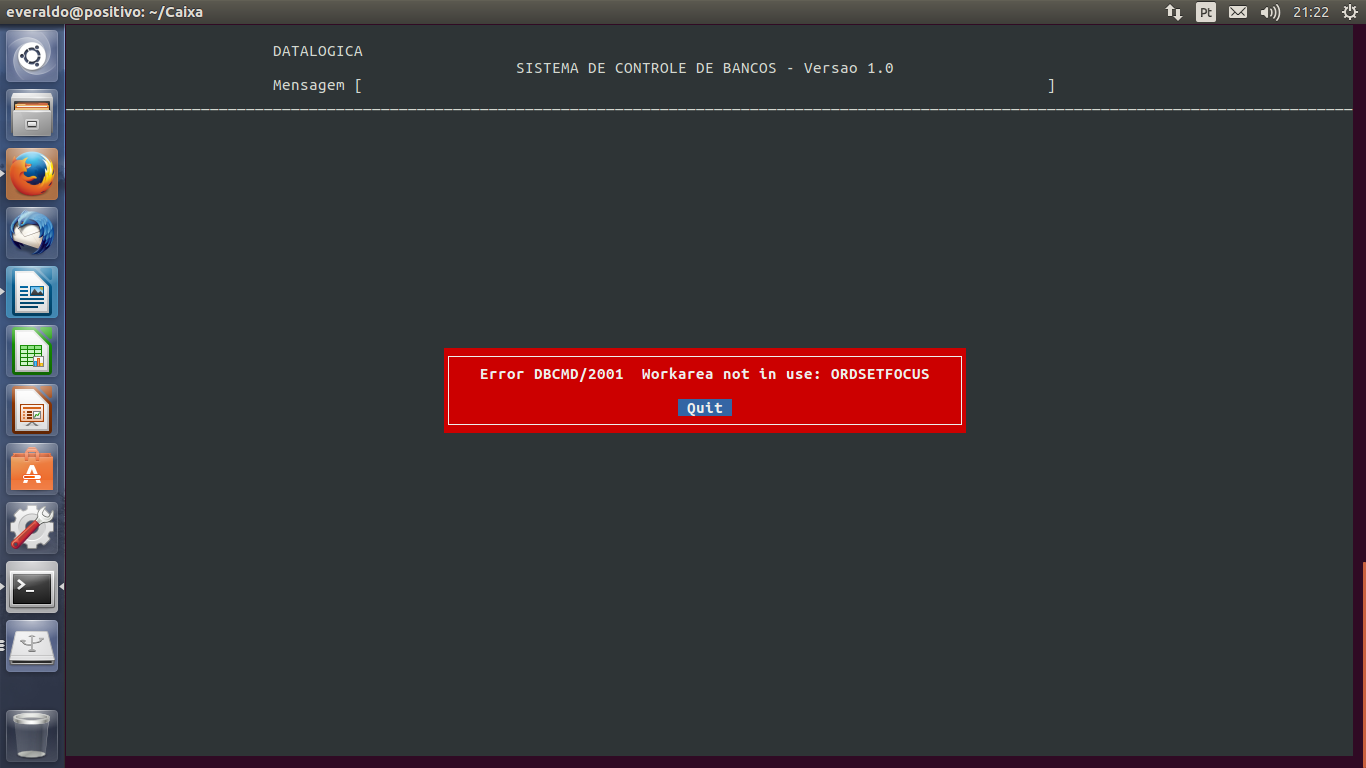1366x768 pixels.
Task: Open the clock showing 21:22
Action: 1310,12
